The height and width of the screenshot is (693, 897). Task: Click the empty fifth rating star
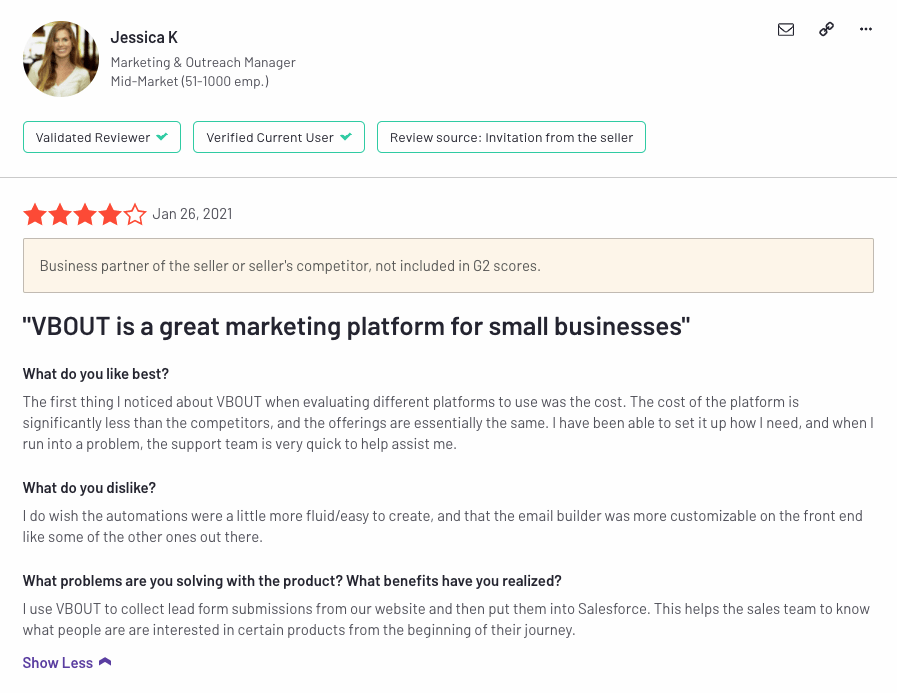[135, 214]
